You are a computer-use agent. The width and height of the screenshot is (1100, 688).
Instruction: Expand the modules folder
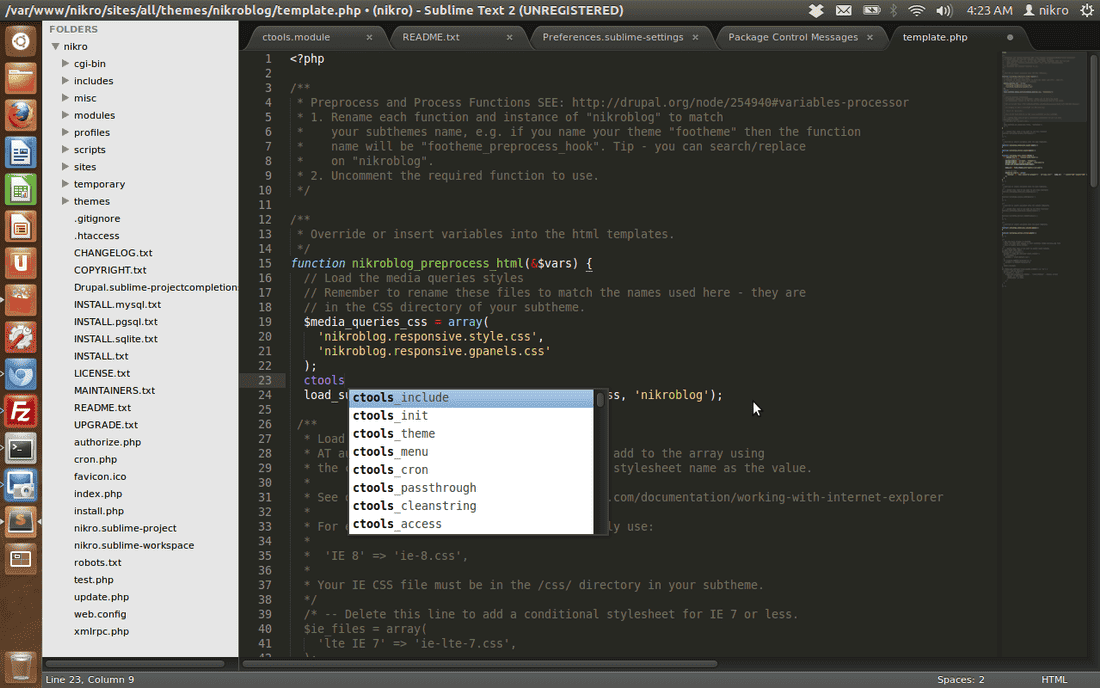(x=65, y=115)
